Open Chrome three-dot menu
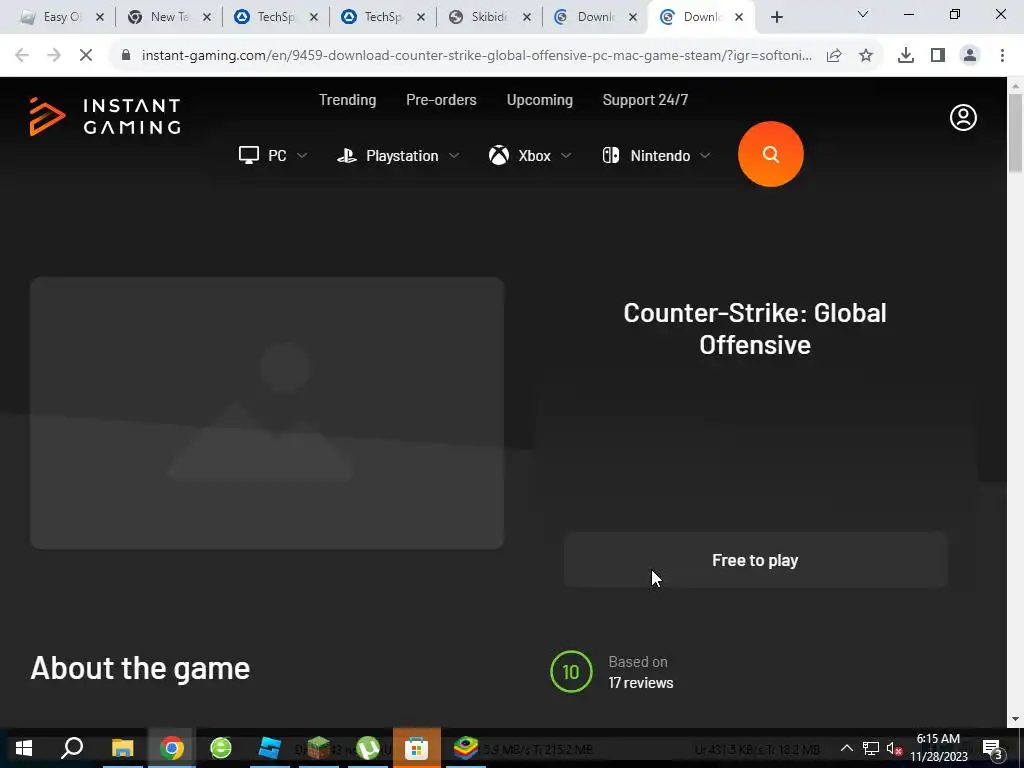The image size is (1024, 768). coord(1002,56)
